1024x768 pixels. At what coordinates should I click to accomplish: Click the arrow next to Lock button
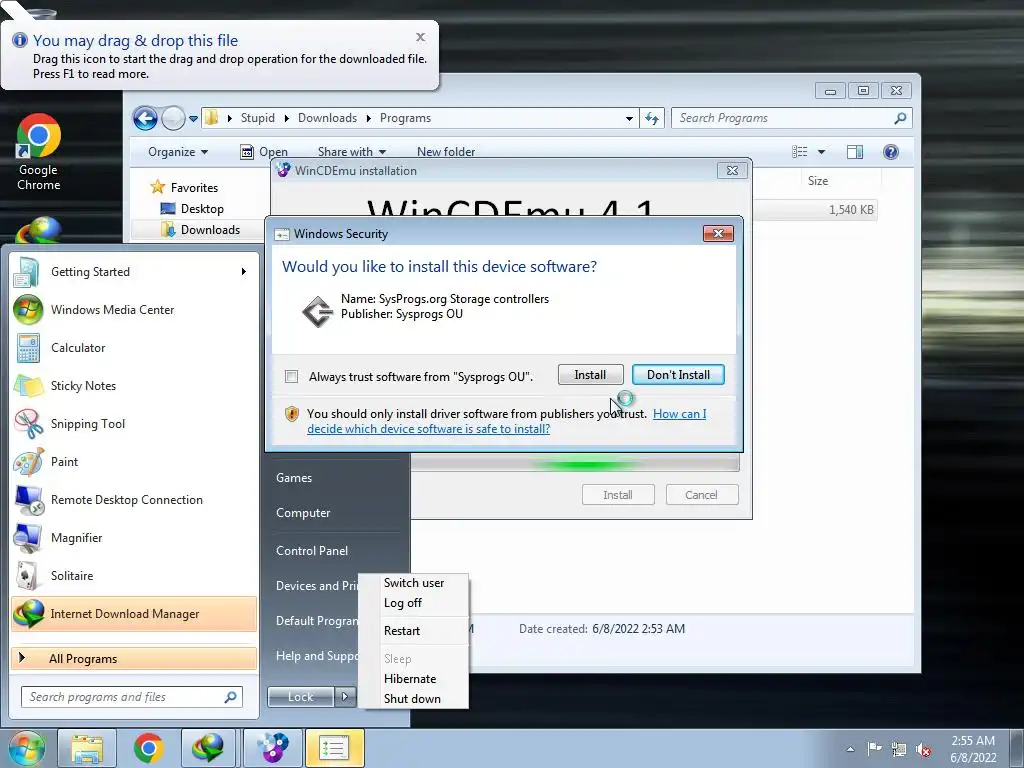[x=346, y=697]
